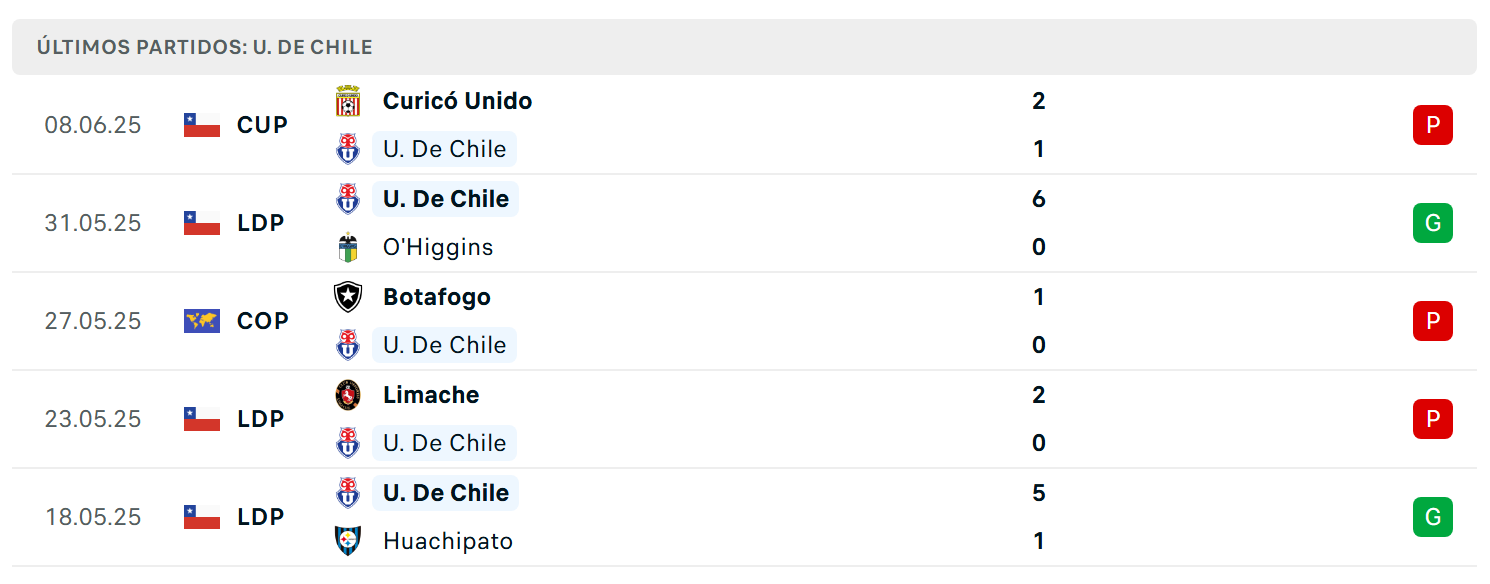The height and width of the screenshot is (584, 1490).
Task: Click the world map flag beside COP
Action: tap(202, 321)
